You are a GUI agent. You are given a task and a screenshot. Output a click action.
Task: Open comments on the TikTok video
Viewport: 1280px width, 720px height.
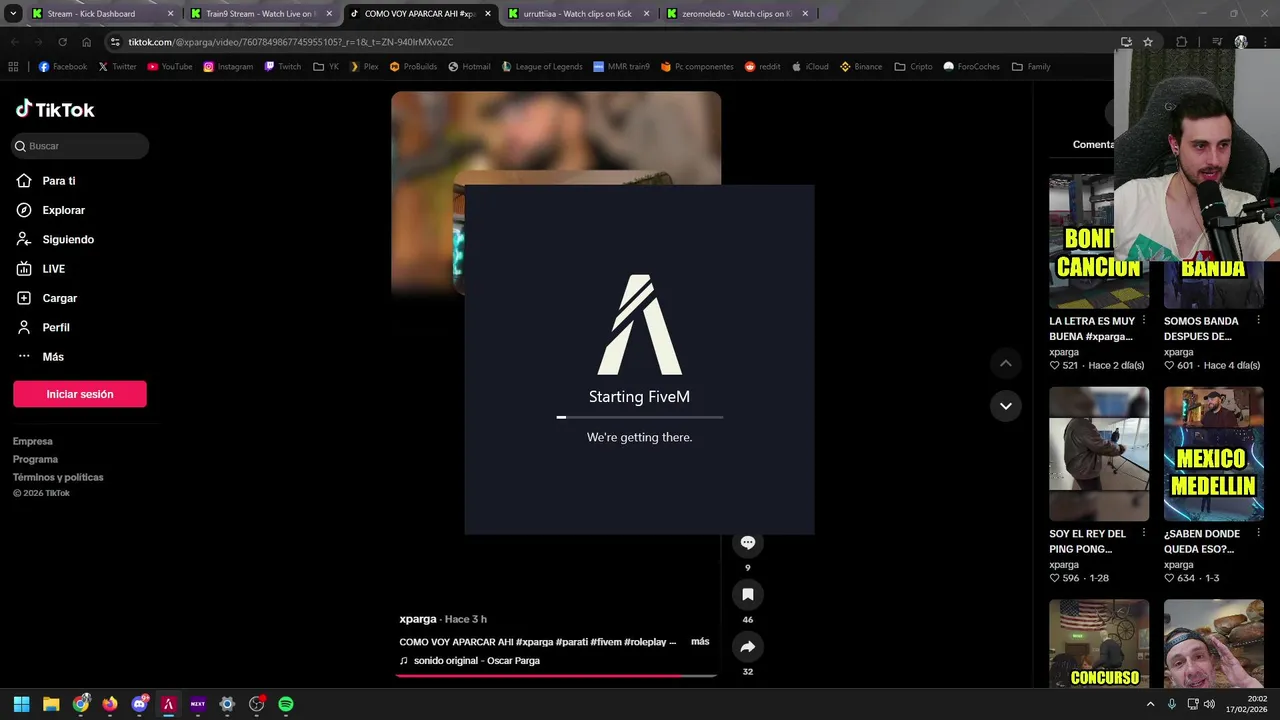747,543
